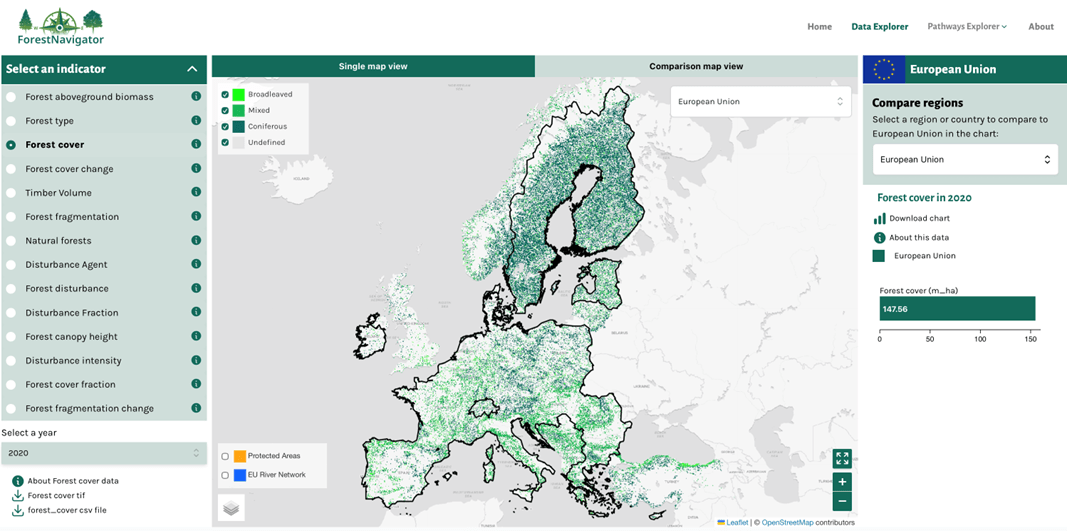Click info icon beside Timber Volume
This screenshot has height=531, width=1067.
pos(196,192)
